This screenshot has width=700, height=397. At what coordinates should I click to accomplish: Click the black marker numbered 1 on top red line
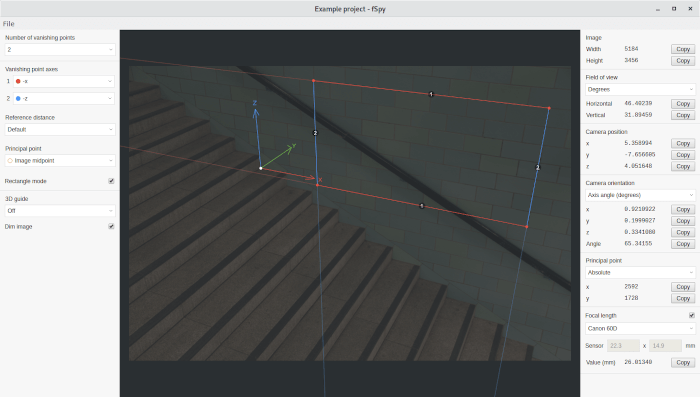click(431, 94)
